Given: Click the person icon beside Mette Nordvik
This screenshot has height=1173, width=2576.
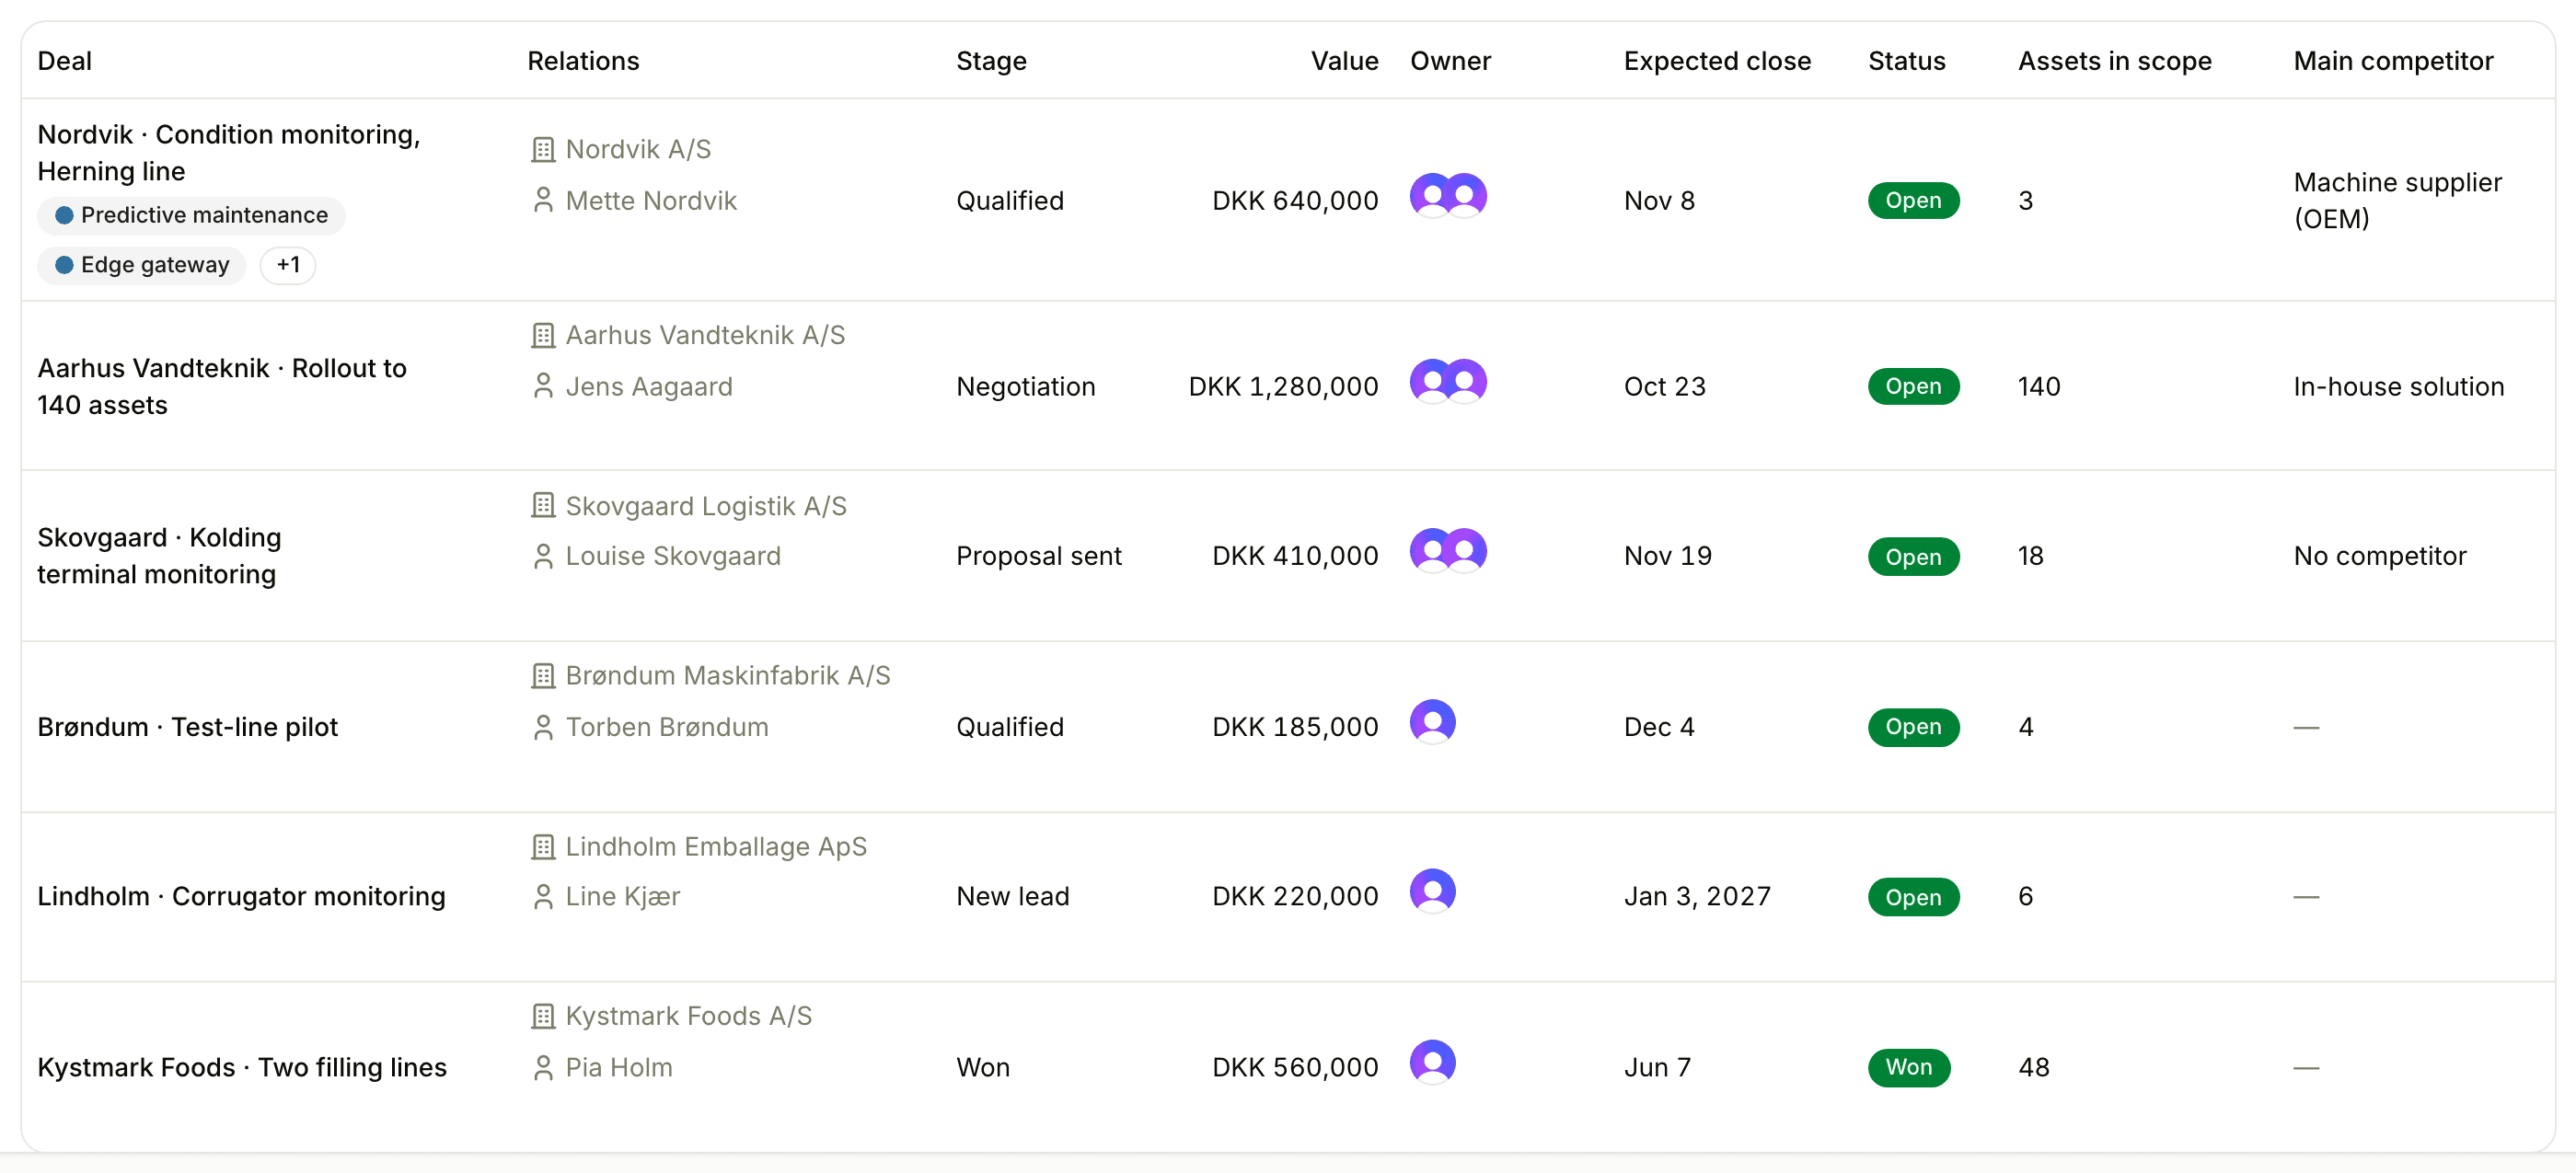Looking at the screenshot, I should click(543, 201).
